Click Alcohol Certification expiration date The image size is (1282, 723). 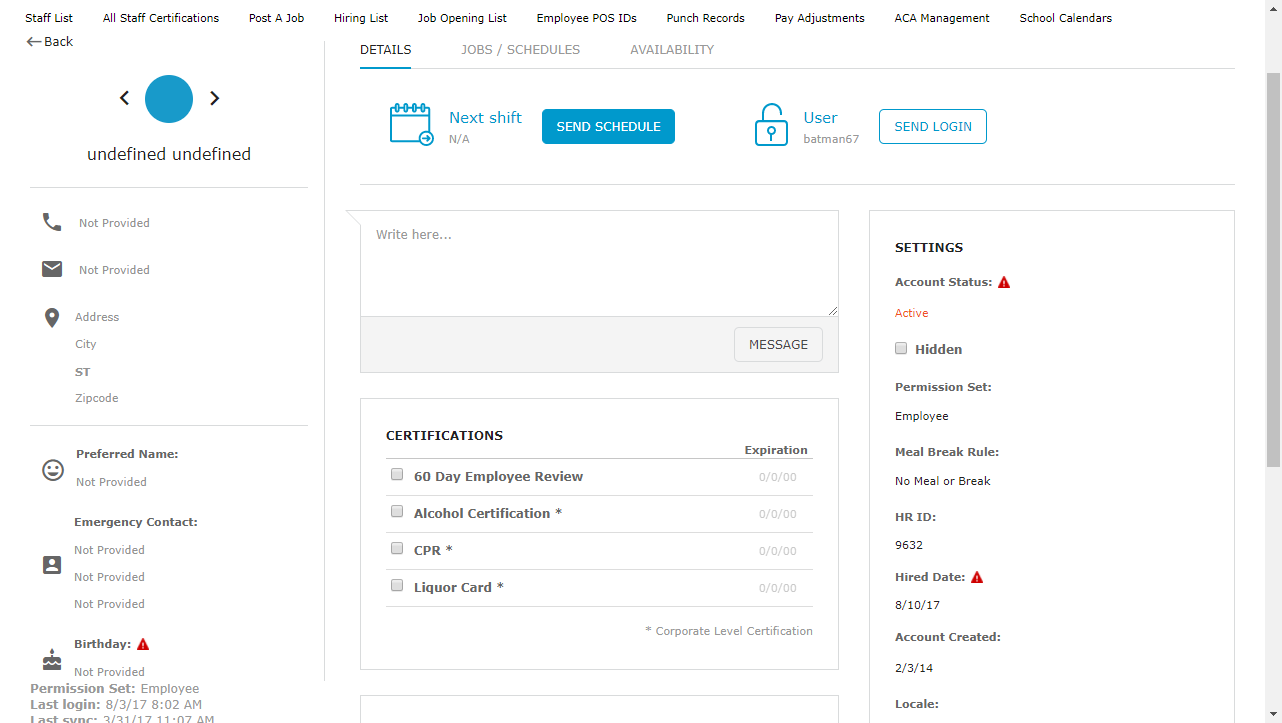[x=777, y=514]
